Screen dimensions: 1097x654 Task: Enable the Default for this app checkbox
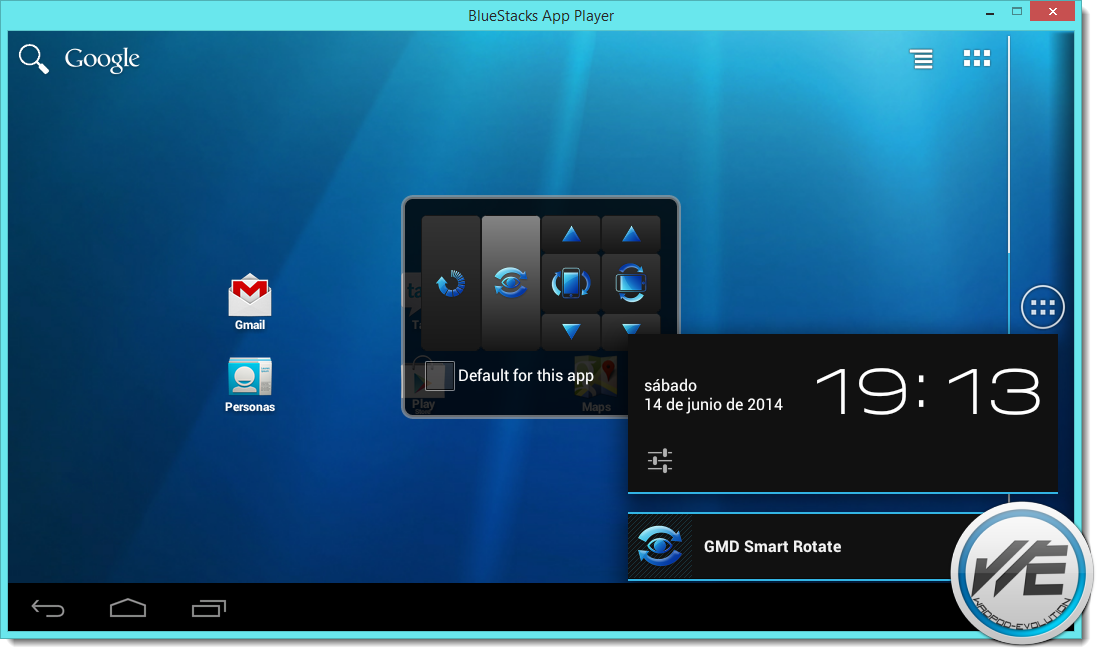(x=440, y=376)
